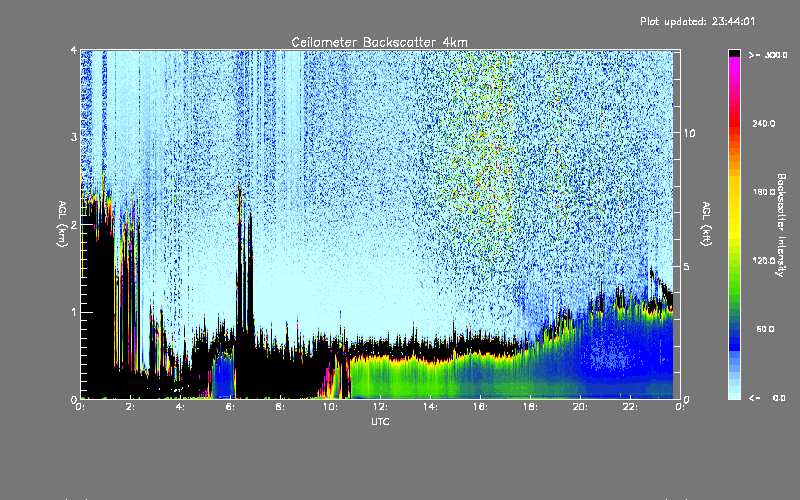This screenshot has height=500, width=800.
Task: Click the 'Plot updated: 23:44:01' timestamp
Action: 697,21
